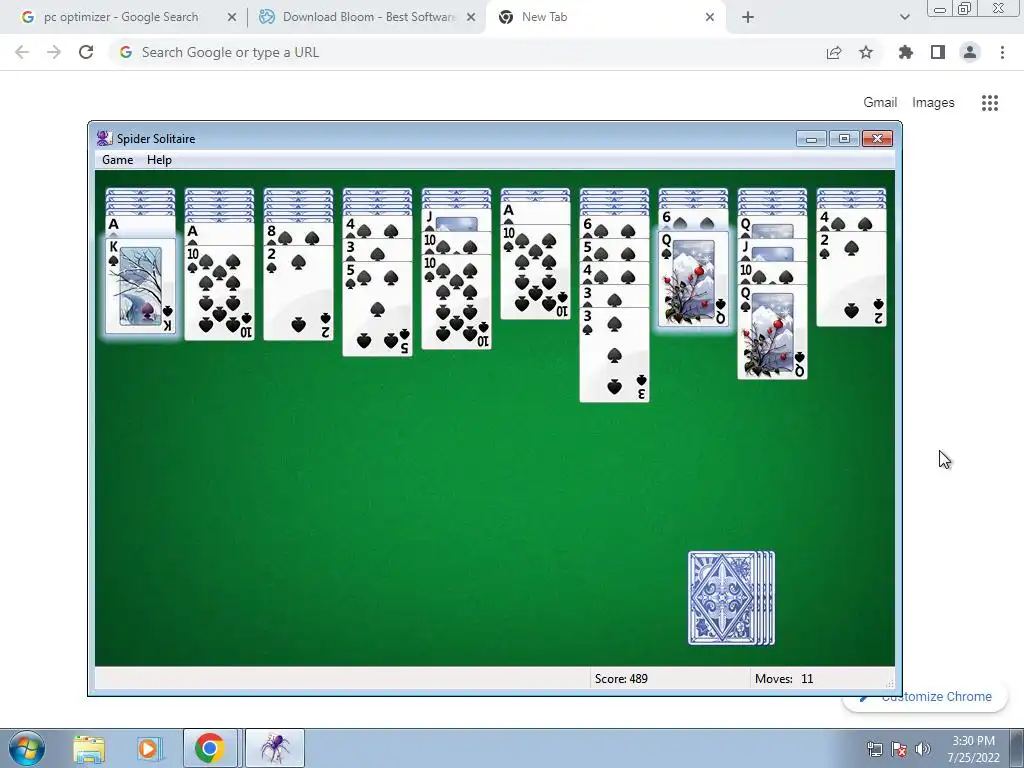Click the Customize Chrome button

click(925, 697)
